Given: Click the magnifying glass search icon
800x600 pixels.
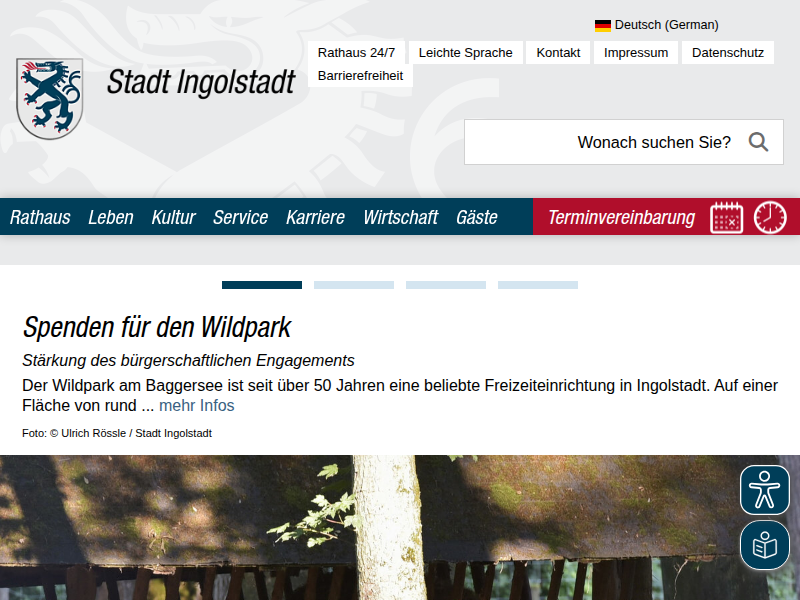Looking at the screenshot, I should [x=758, y=142].
